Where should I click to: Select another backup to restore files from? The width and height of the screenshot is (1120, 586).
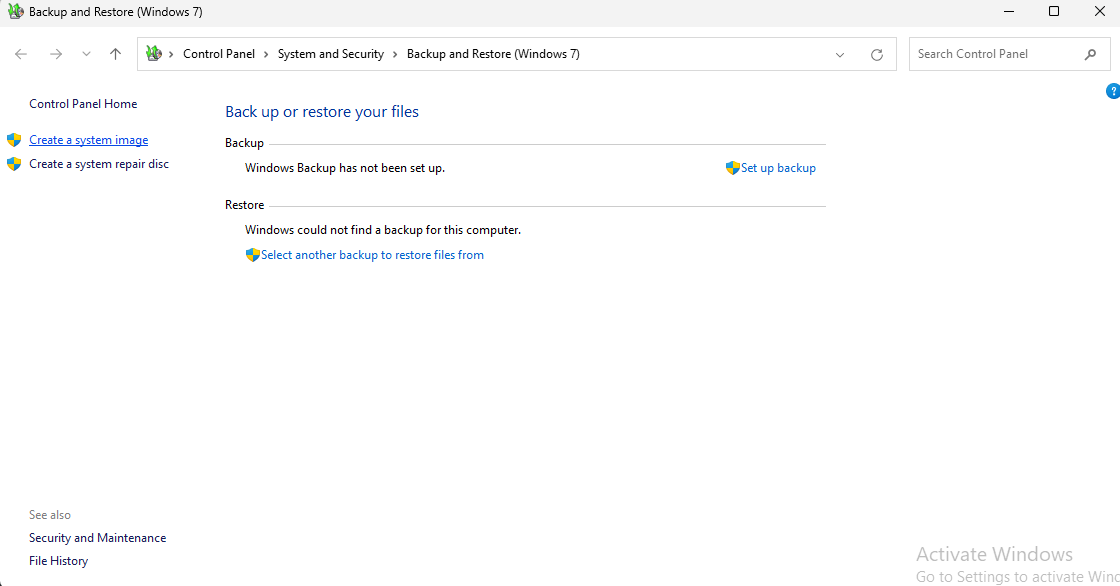372,255
